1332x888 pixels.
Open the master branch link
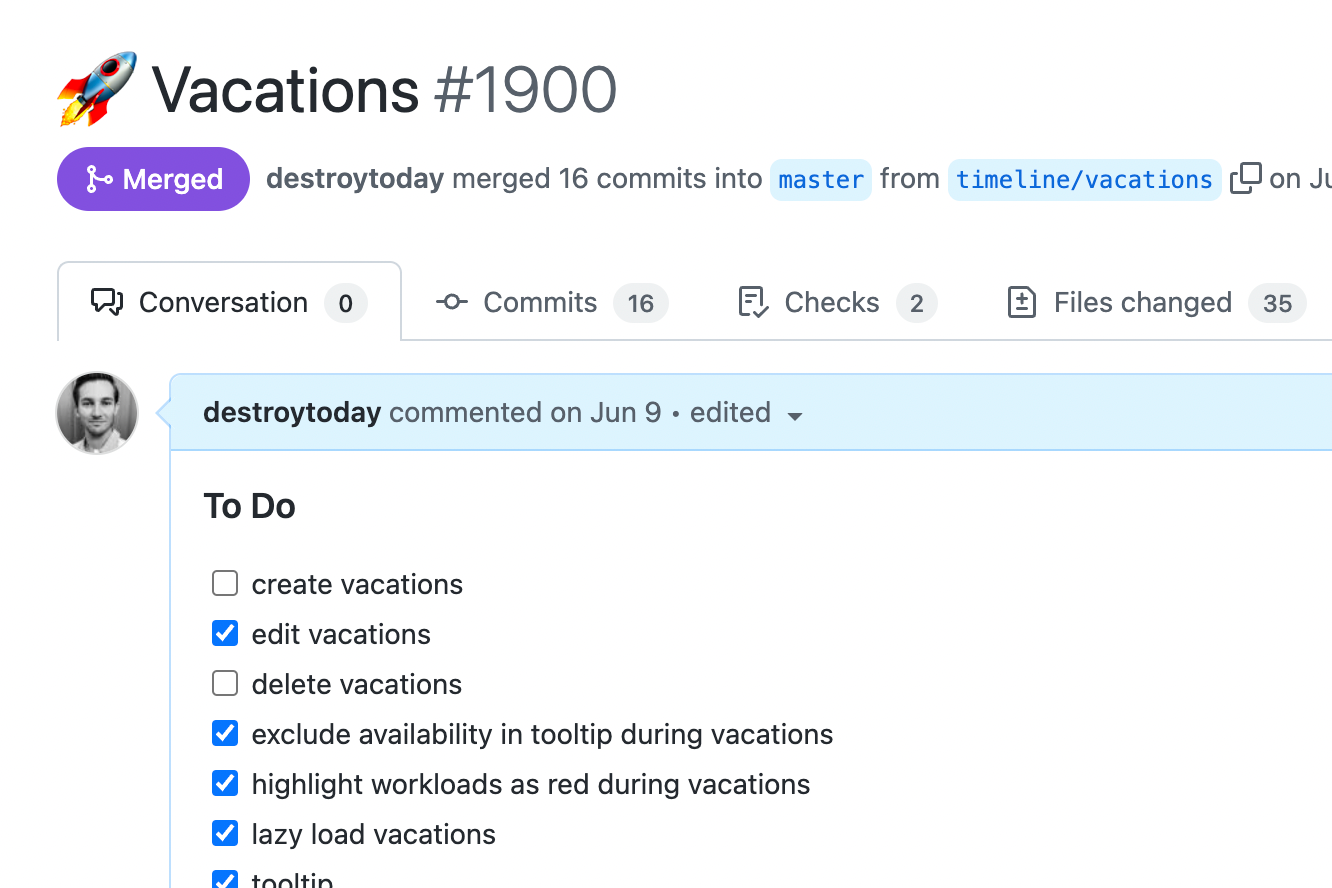821,180
